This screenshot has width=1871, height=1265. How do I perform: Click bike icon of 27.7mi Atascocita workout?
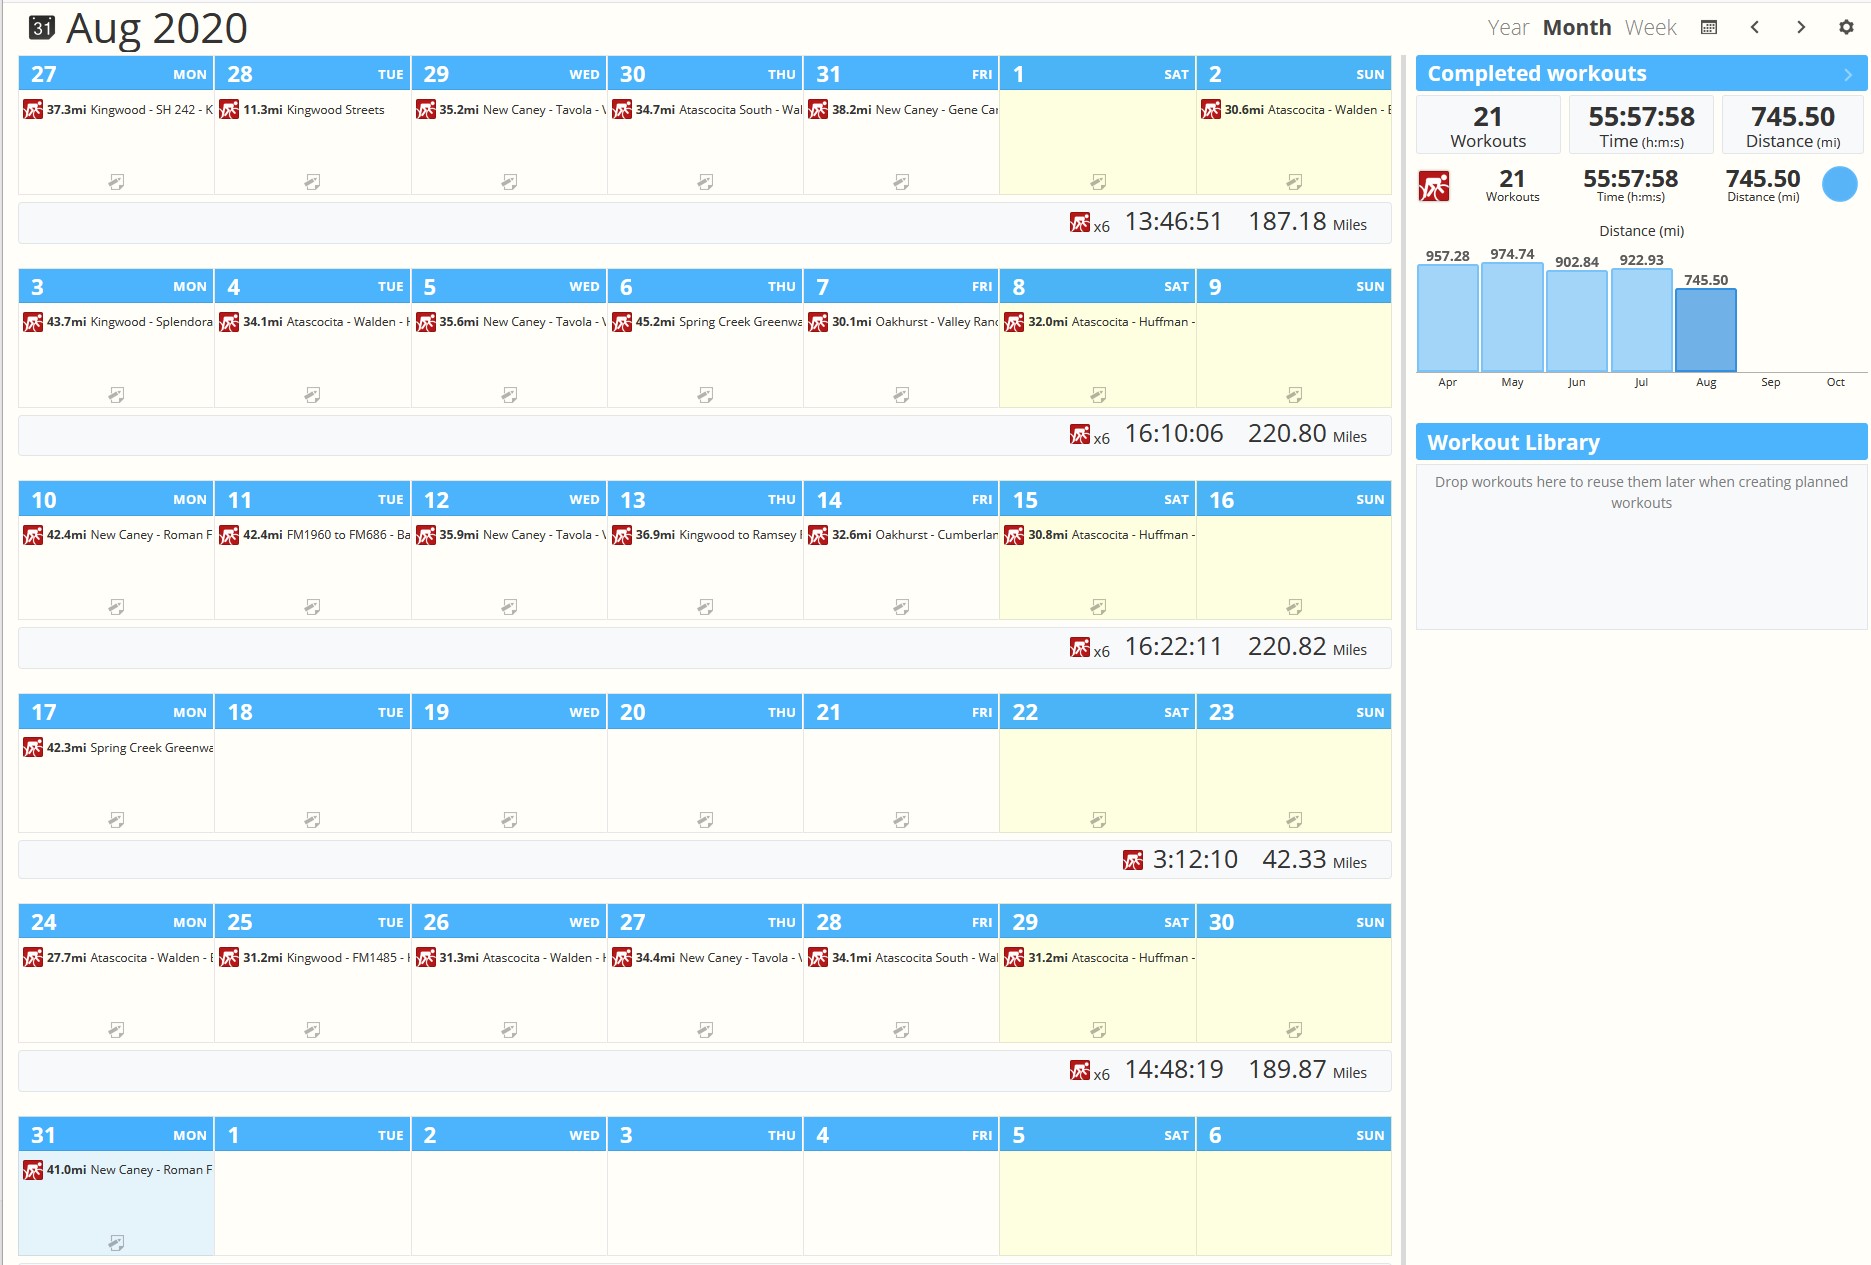point(33,957)
